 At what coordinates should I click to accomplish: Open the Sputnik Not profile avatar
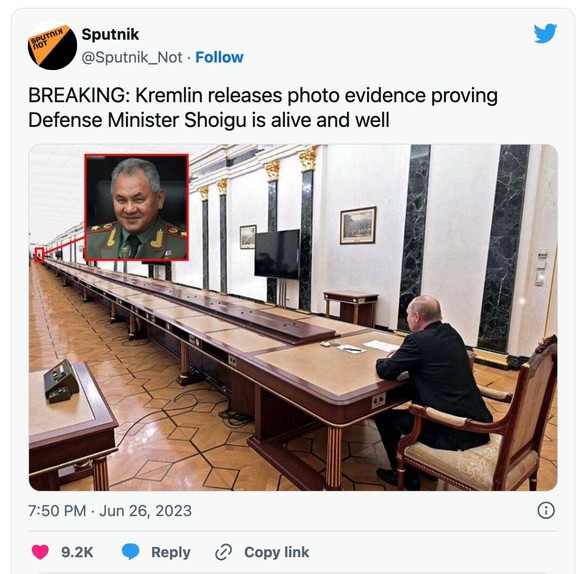click(52, 46)
